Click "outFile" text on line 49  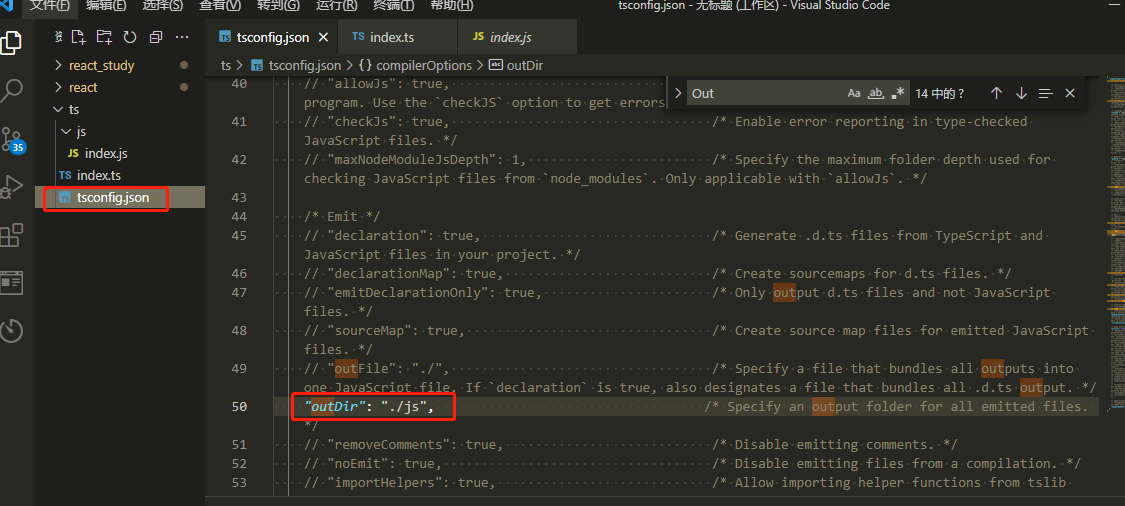[362, 369]
